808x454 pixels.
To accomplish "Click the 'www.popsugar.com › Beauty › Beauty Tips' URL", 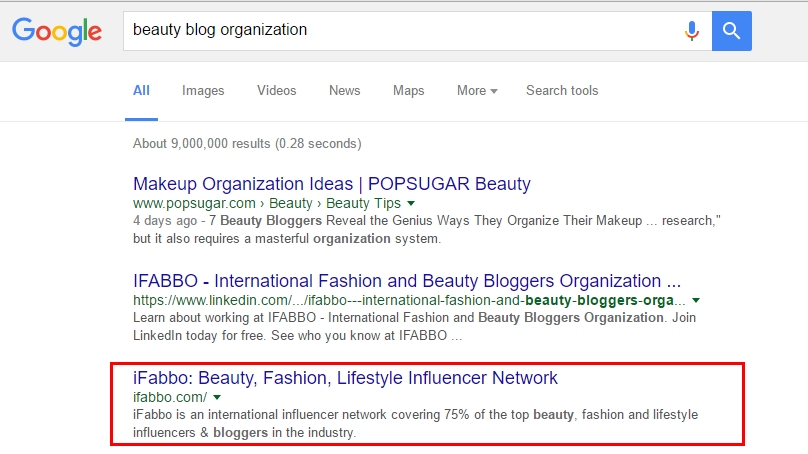I will [267, 204].
